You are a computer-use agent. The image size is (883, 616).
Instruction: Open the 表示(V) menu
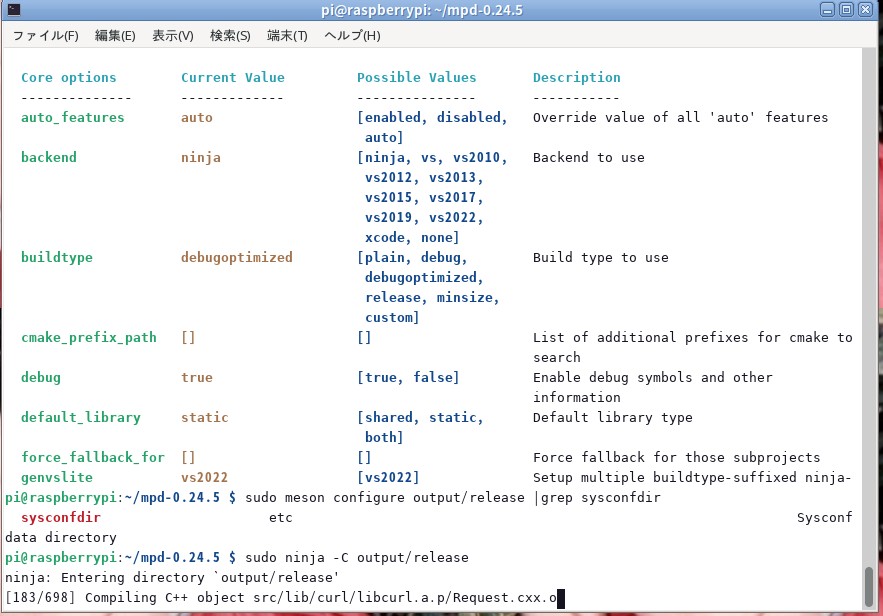pyautogui.click(x=172, y=36)
